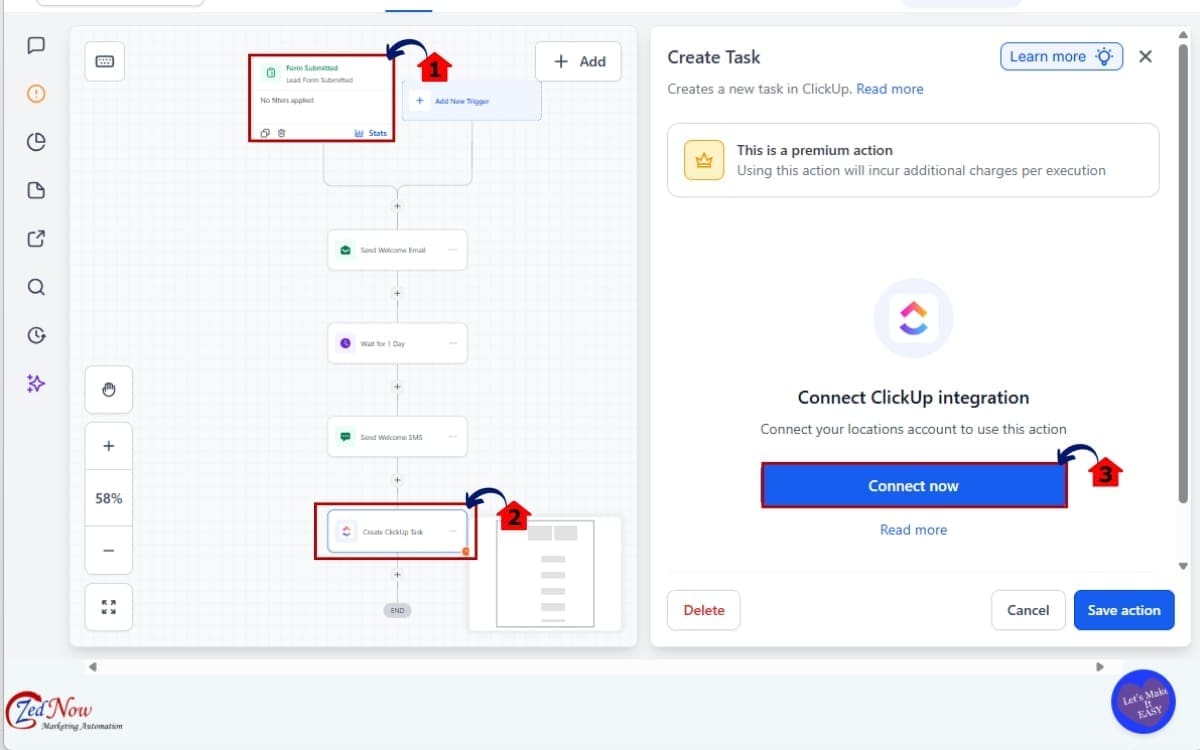Select the Create ClickUp Task node
This screenshot has height=750, width=1200.
click(397, 532)
